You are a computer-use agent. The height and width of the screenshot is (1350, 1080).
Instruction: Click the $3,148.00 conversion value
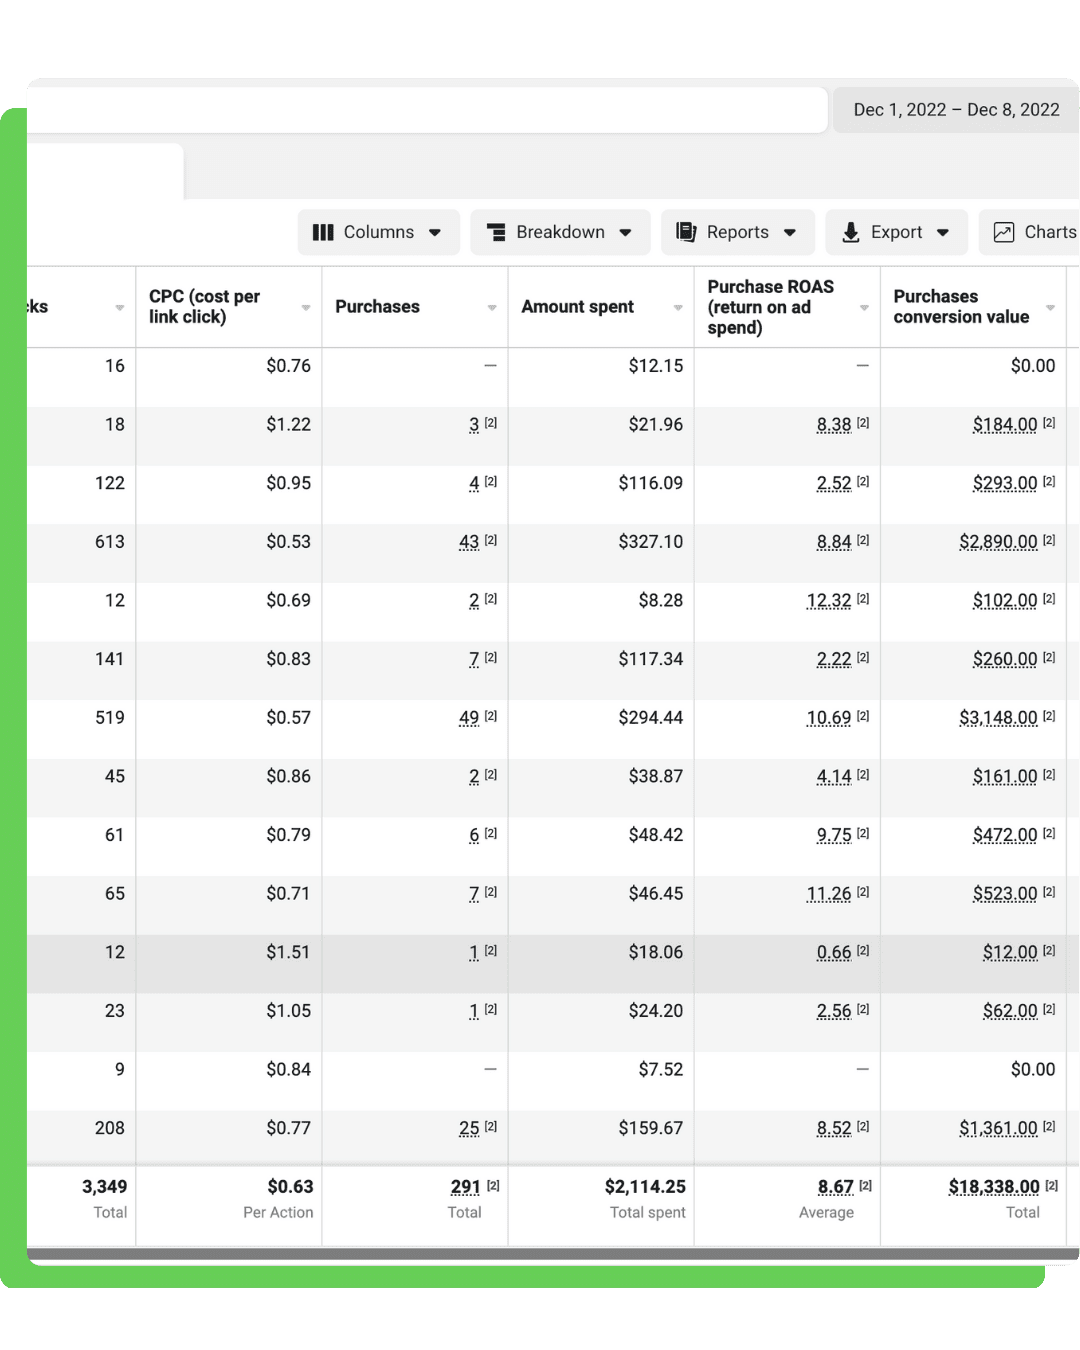tap(998, 718)
